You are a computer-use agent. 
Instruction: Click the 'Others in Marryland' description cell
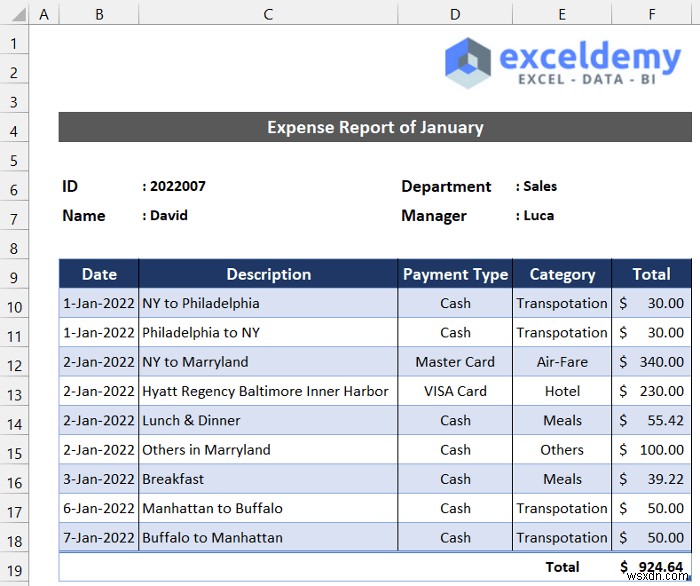[268, 449]
